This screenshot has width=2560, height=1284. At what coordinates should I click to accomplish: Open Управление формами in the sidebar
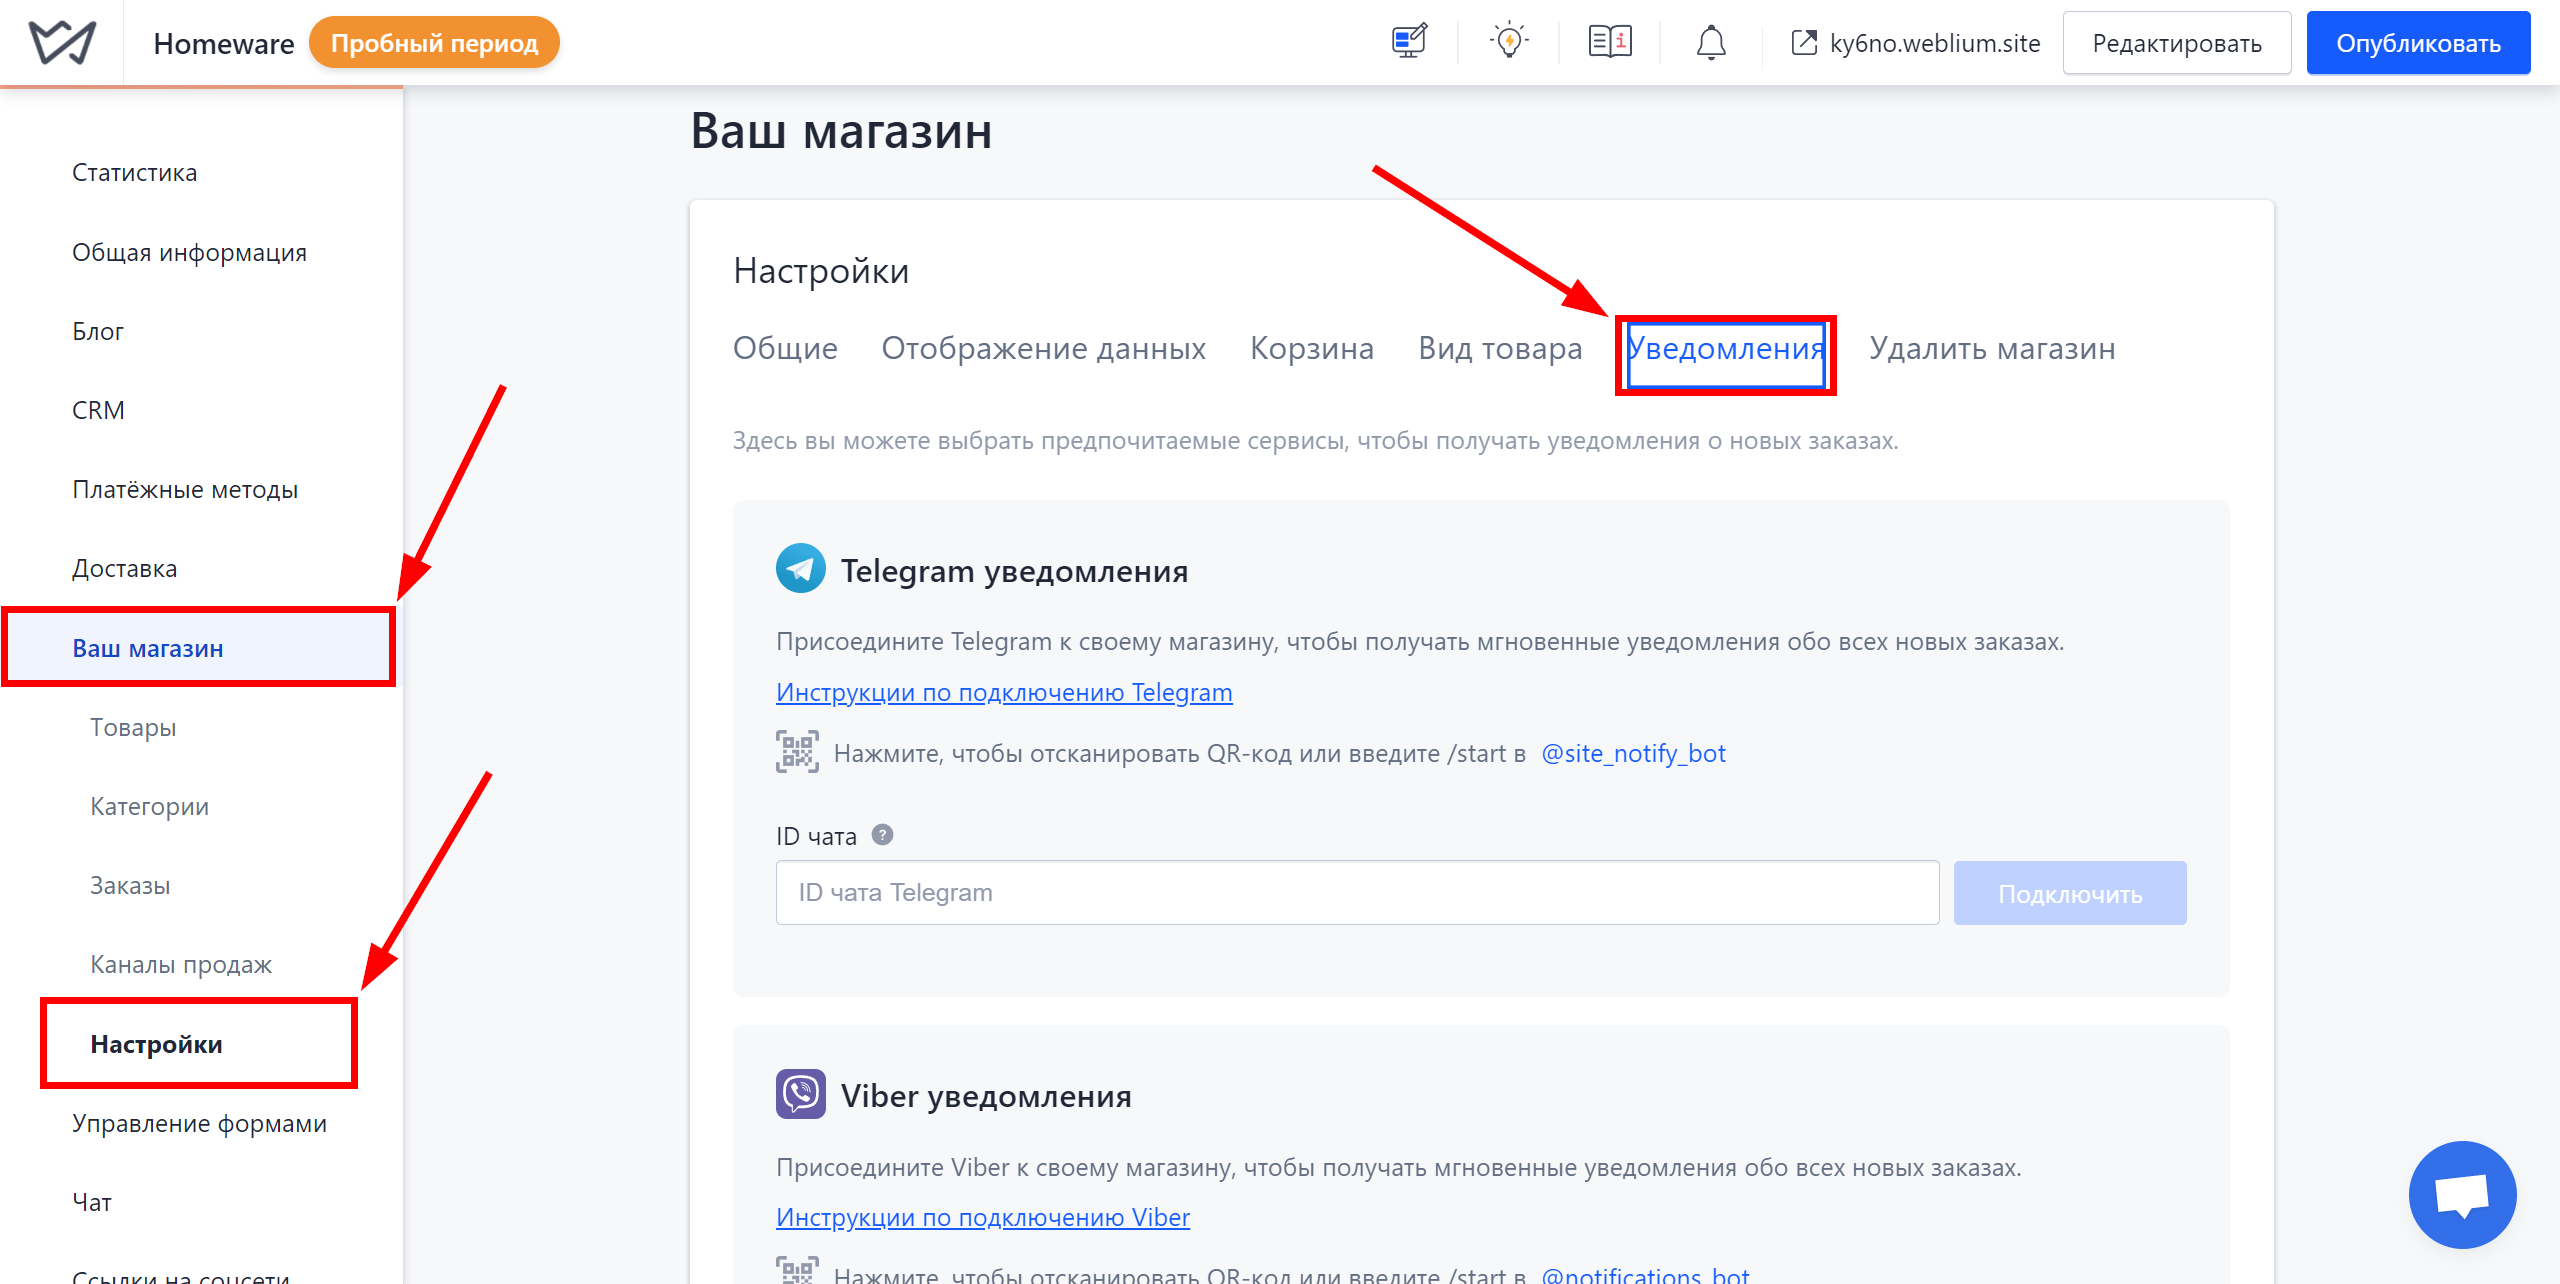point(199,1123)
